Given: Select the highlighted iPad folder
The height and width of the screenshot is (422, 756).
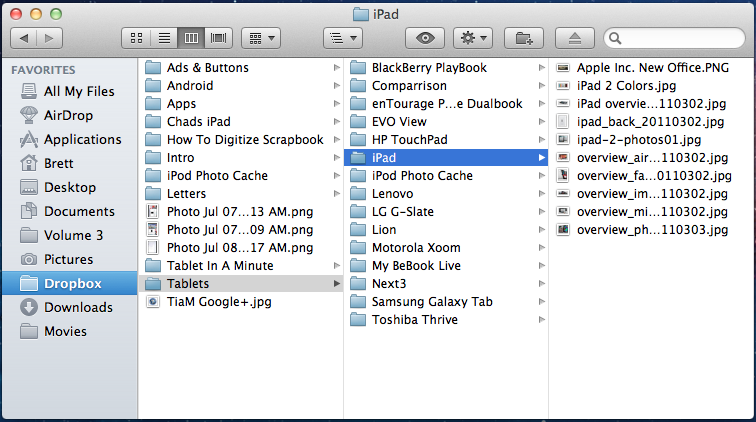Looking at the screenshot, I should pos(446,158).
